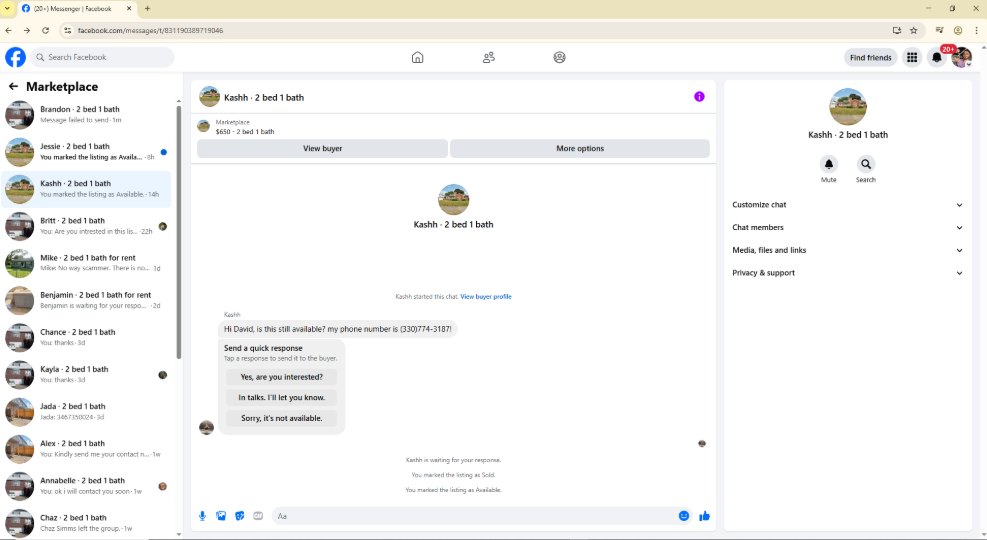Send quick reply 'In talks. I'll let you know.'
987x540 pixels.
point(281,398)
